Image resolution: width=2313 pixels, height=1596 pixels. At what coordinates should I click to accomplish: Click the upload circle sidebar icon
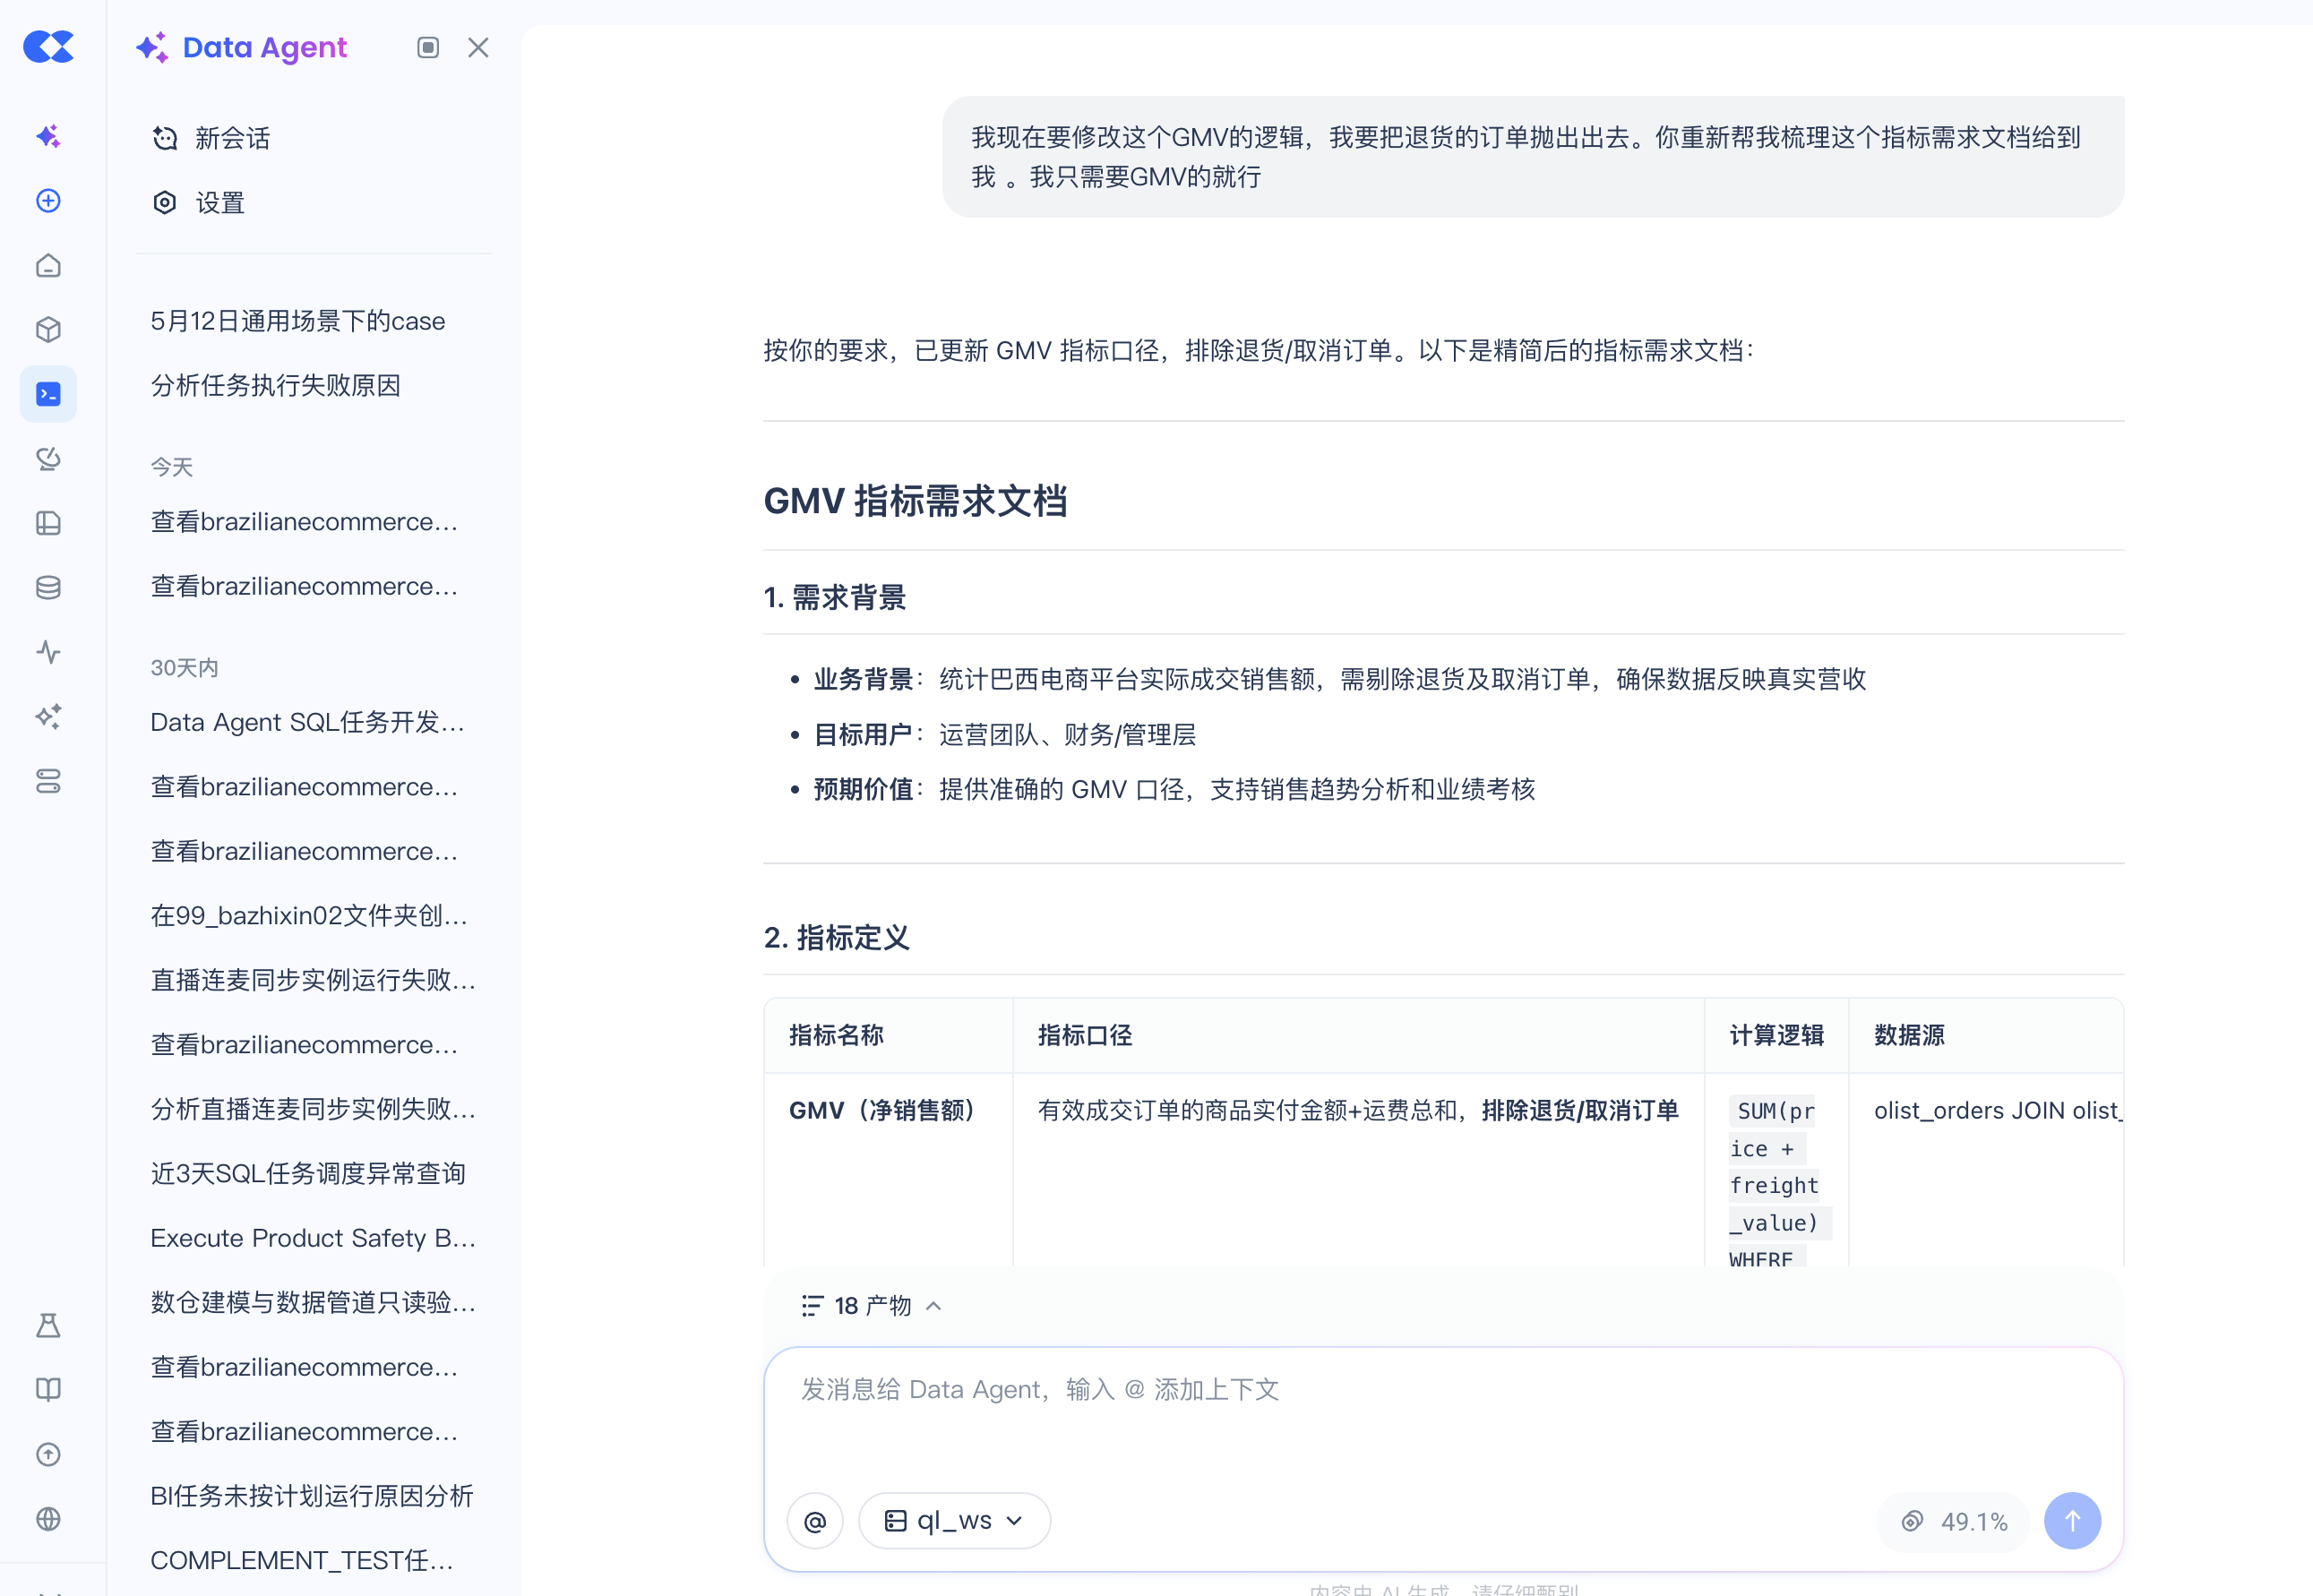tap(48, 1454)
